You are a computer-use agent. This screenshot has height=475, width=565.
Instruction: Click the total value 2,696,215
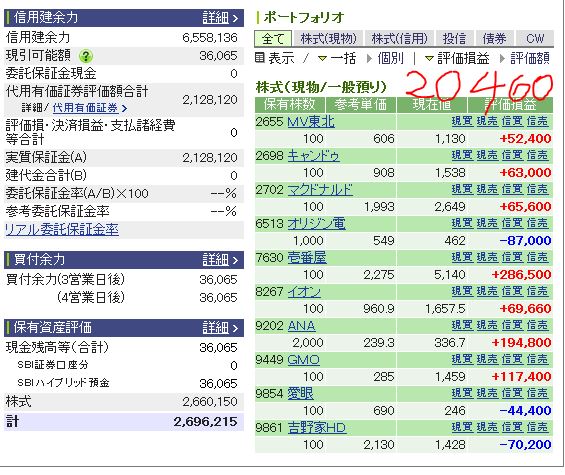(x=205, y=422)
